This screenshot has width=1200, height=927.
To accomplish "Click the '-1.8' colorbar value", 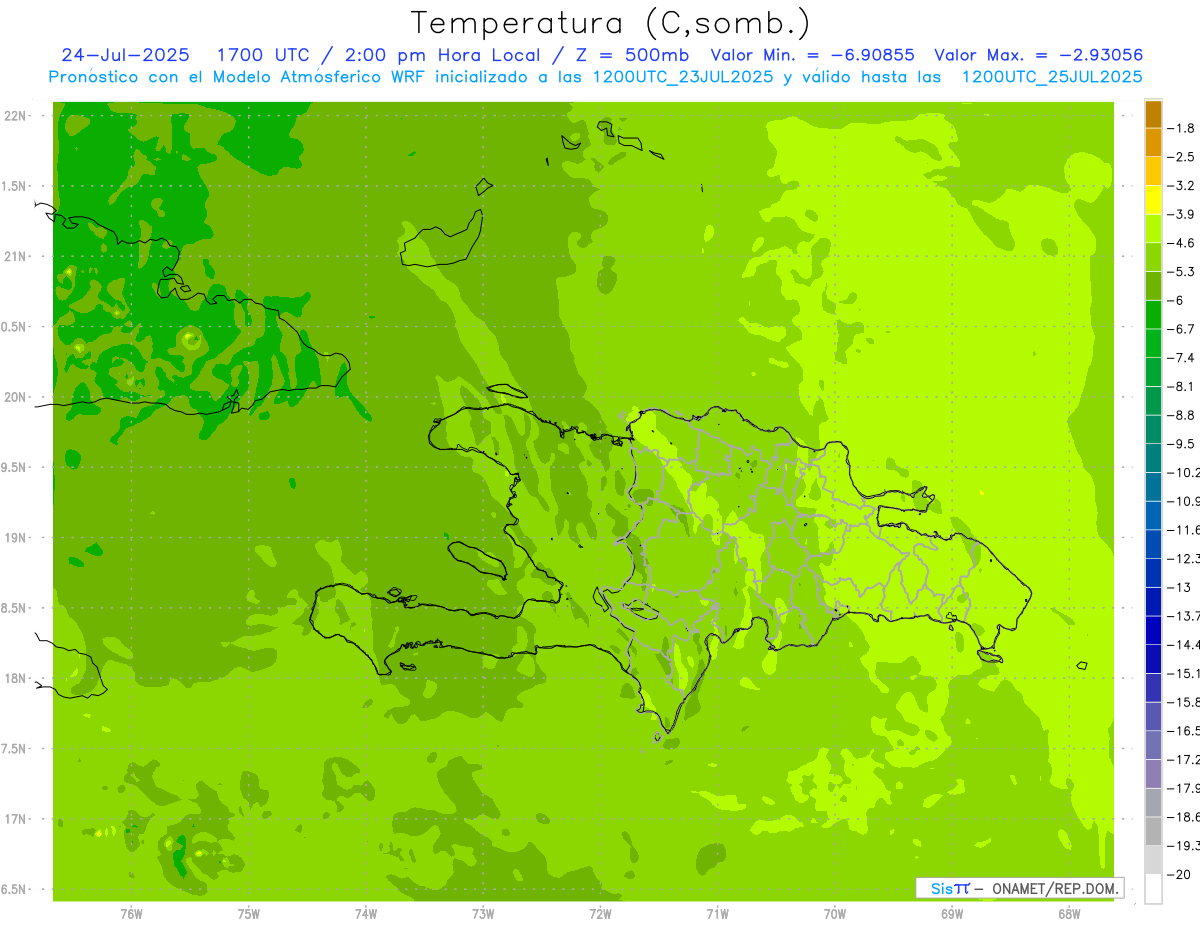I will click(x=1182, y=128).
